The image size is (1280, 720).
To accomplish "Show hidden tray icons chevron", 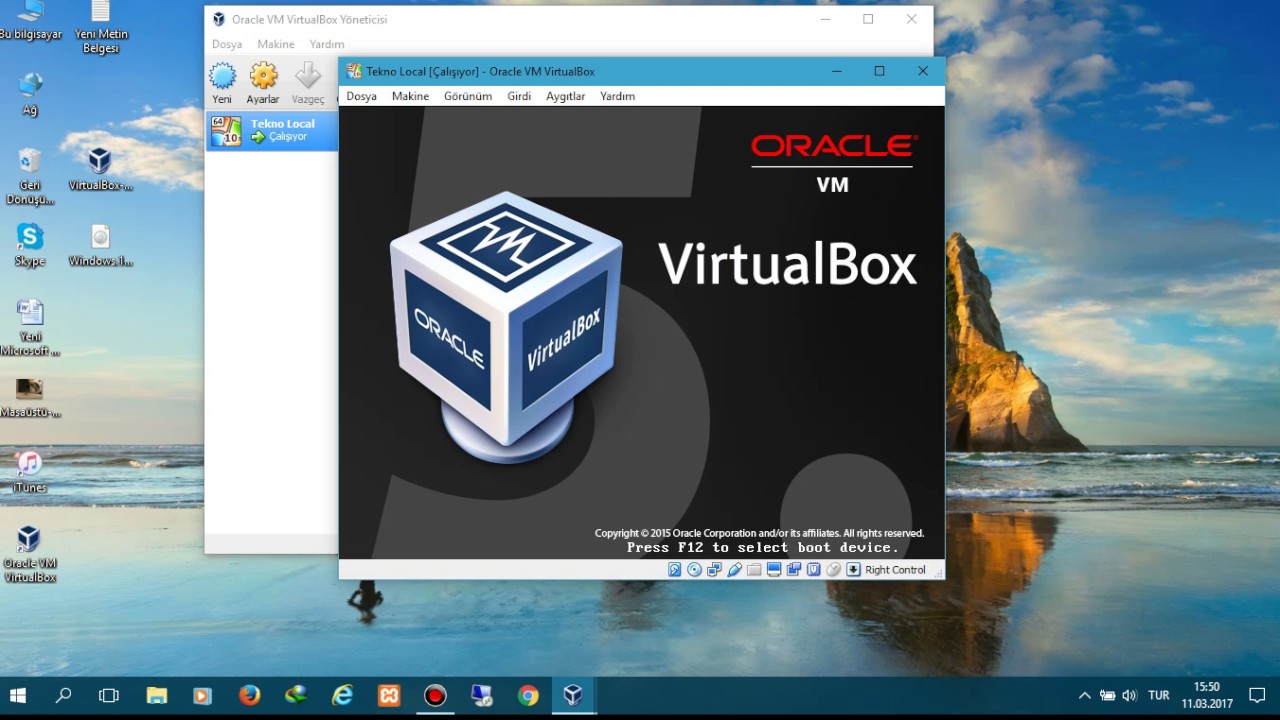I will point(1084,696).
